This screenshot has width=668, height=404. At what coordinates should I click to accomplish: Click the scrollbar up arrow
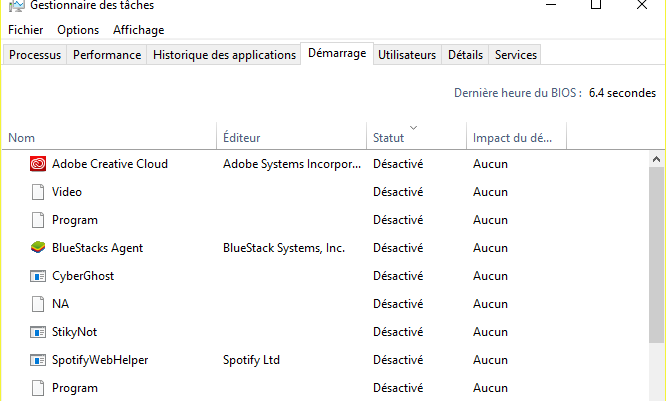(x=656, y=159)
